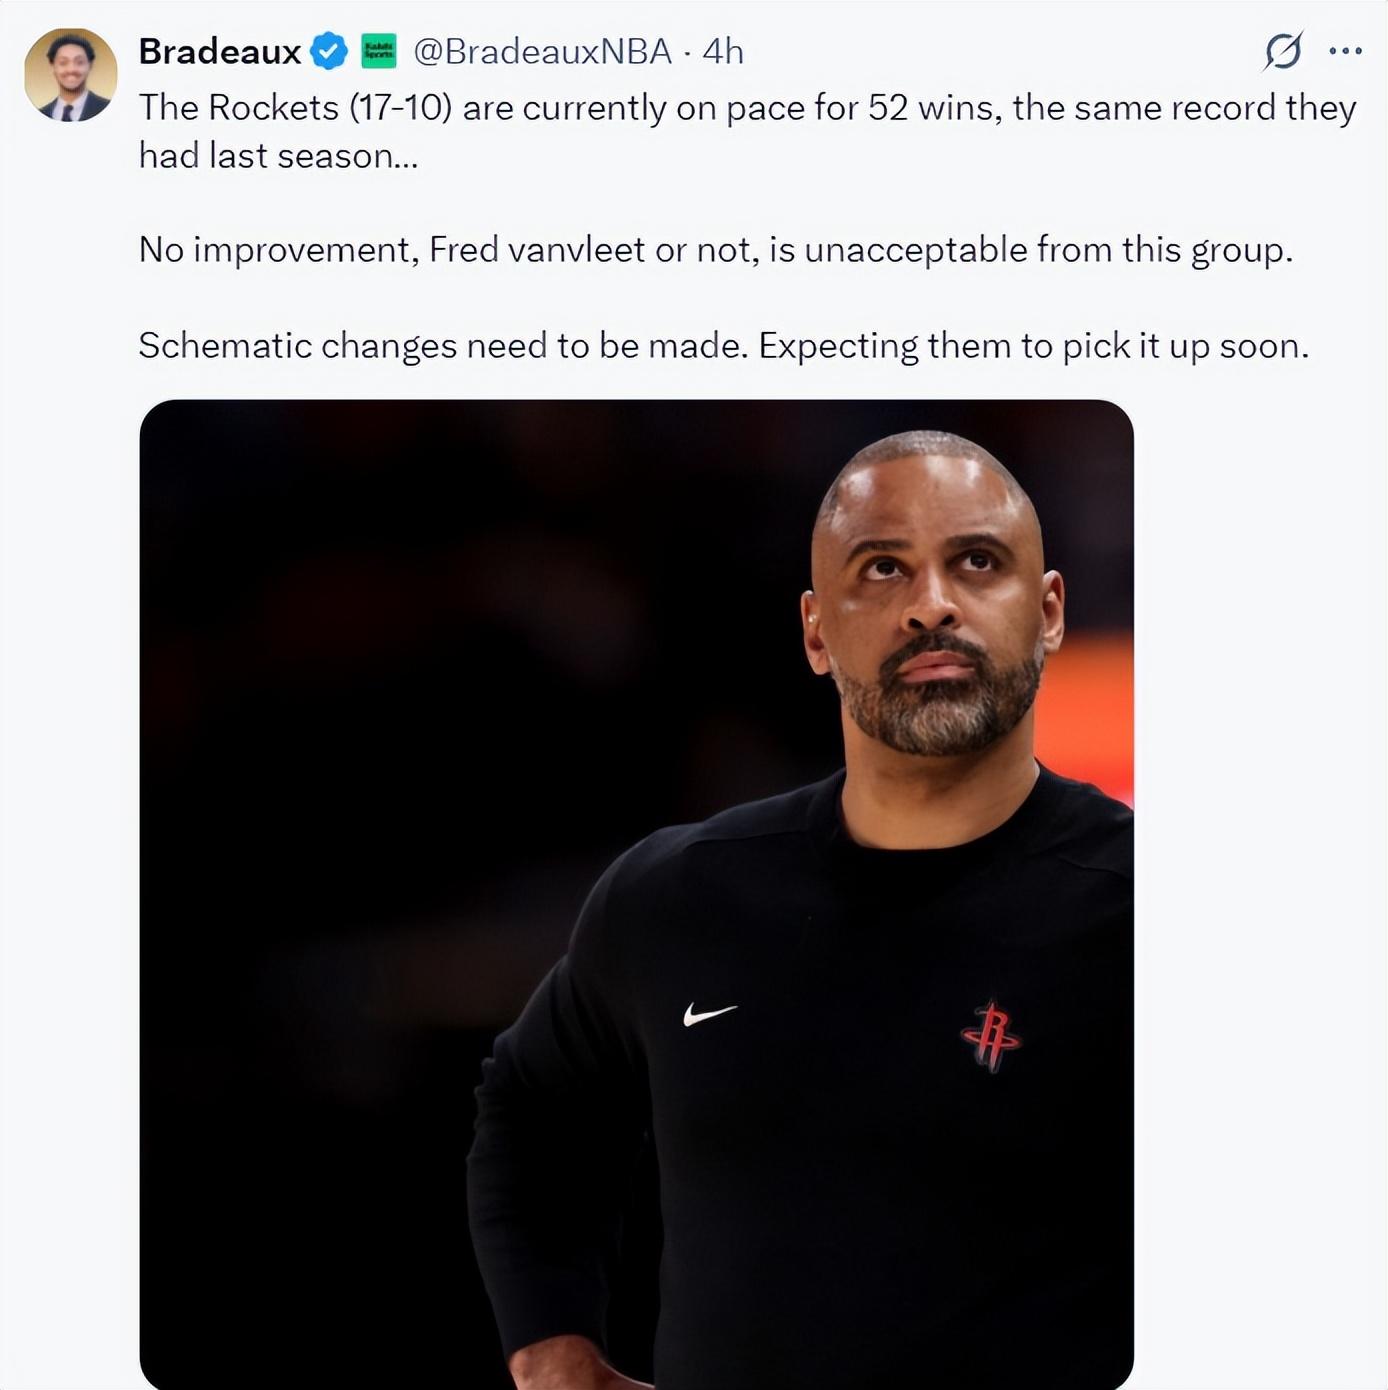Open the Bradeaux profile avatar
This screenshot has height=1390, width=1388.
coord(71,75)
